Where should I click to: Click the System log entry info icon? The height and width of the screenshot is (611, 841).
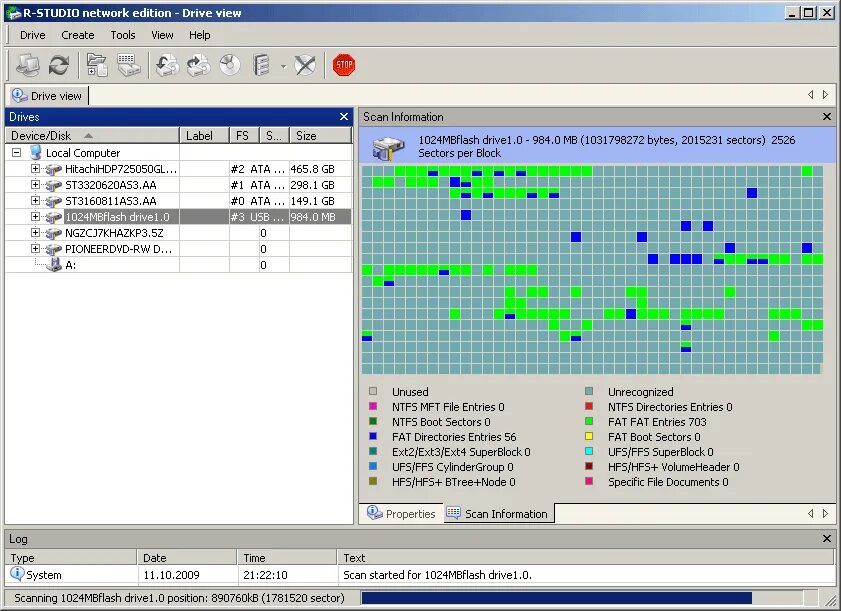[x=17, y=574]
